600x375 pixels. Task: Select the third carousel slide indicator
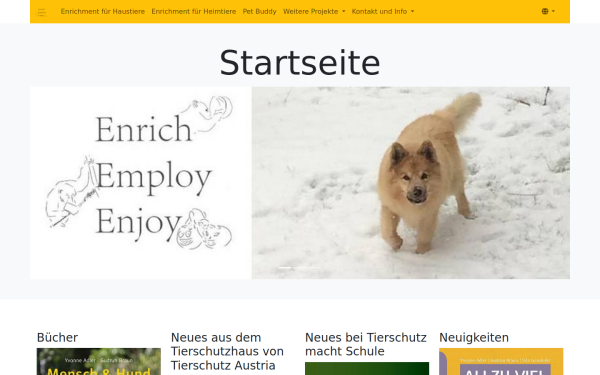coord(315,267)
